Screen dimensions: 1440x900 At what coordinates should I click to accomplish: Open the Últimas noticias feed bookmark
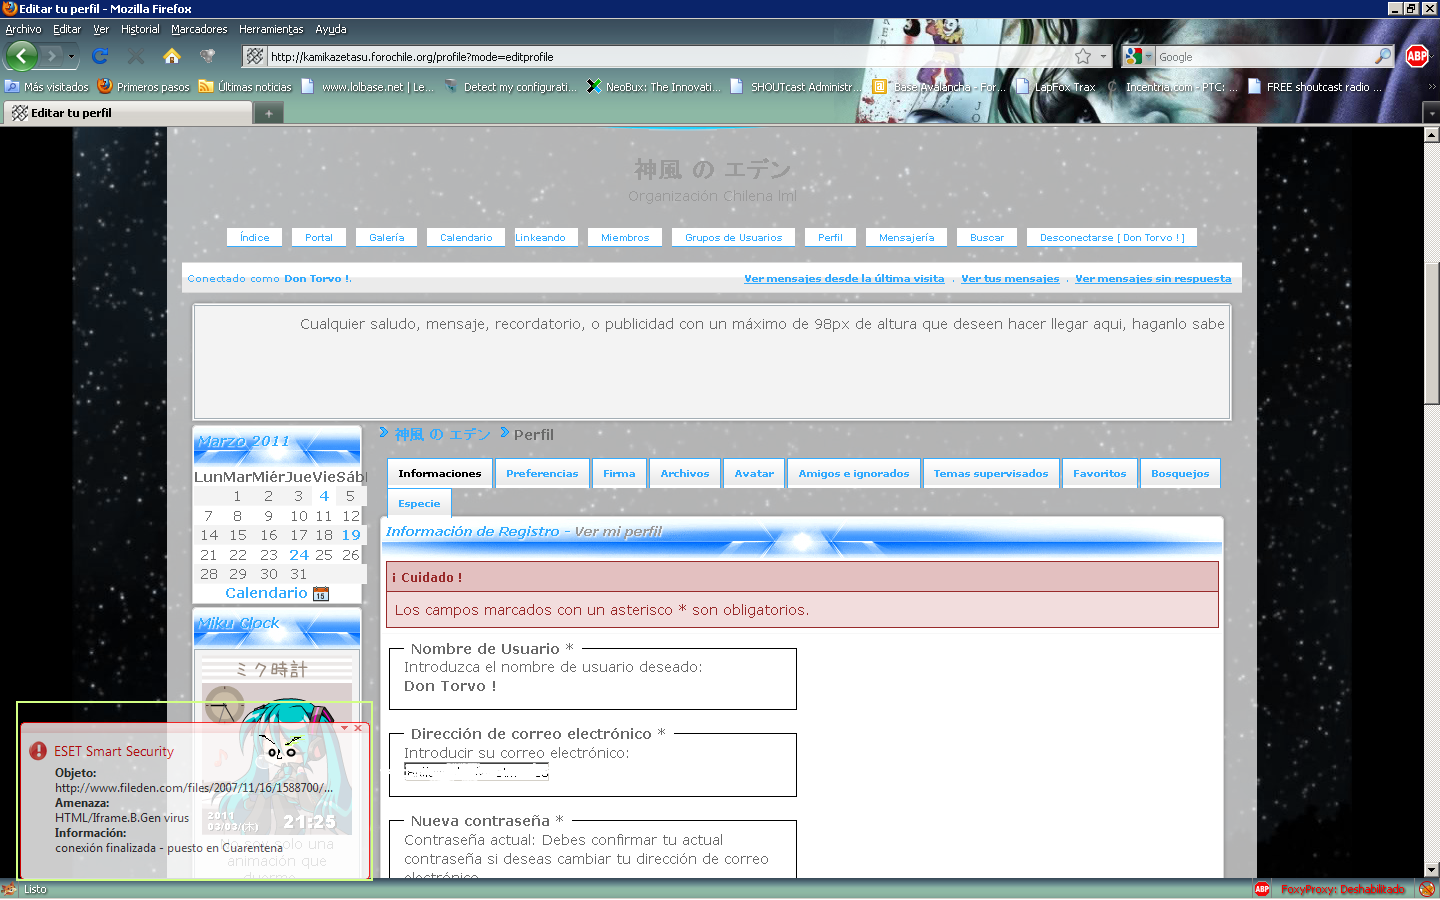[x=245, y=87]
